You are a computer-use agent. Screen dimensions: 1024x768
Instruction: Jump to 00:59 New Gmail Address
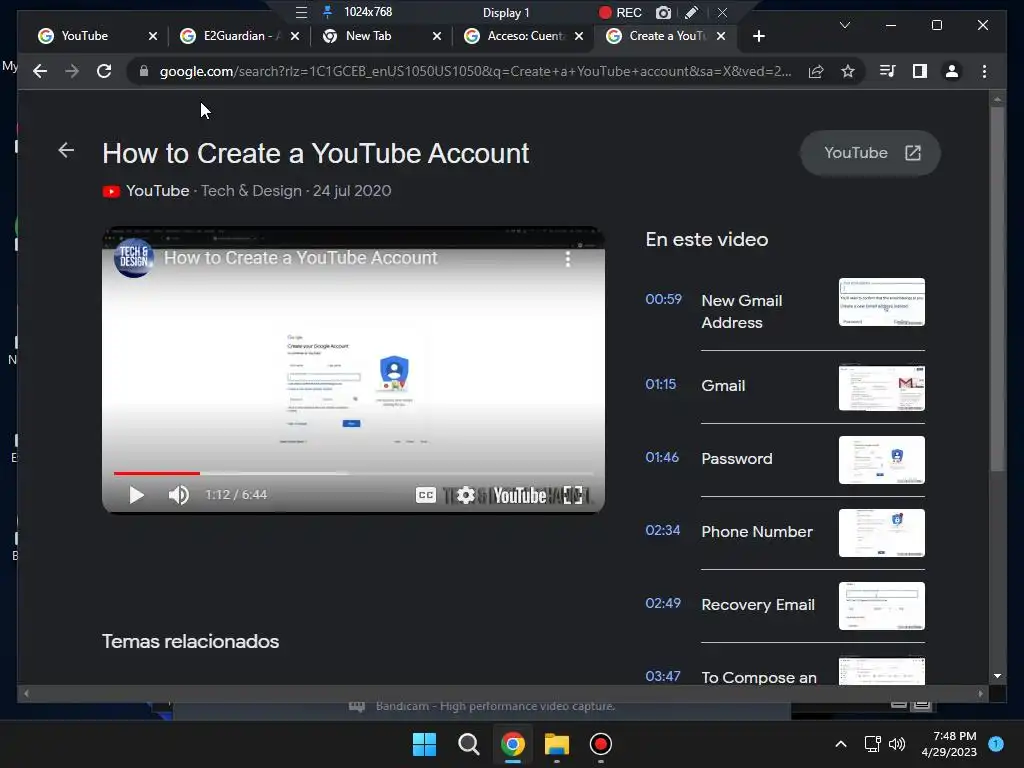point(785,311)
